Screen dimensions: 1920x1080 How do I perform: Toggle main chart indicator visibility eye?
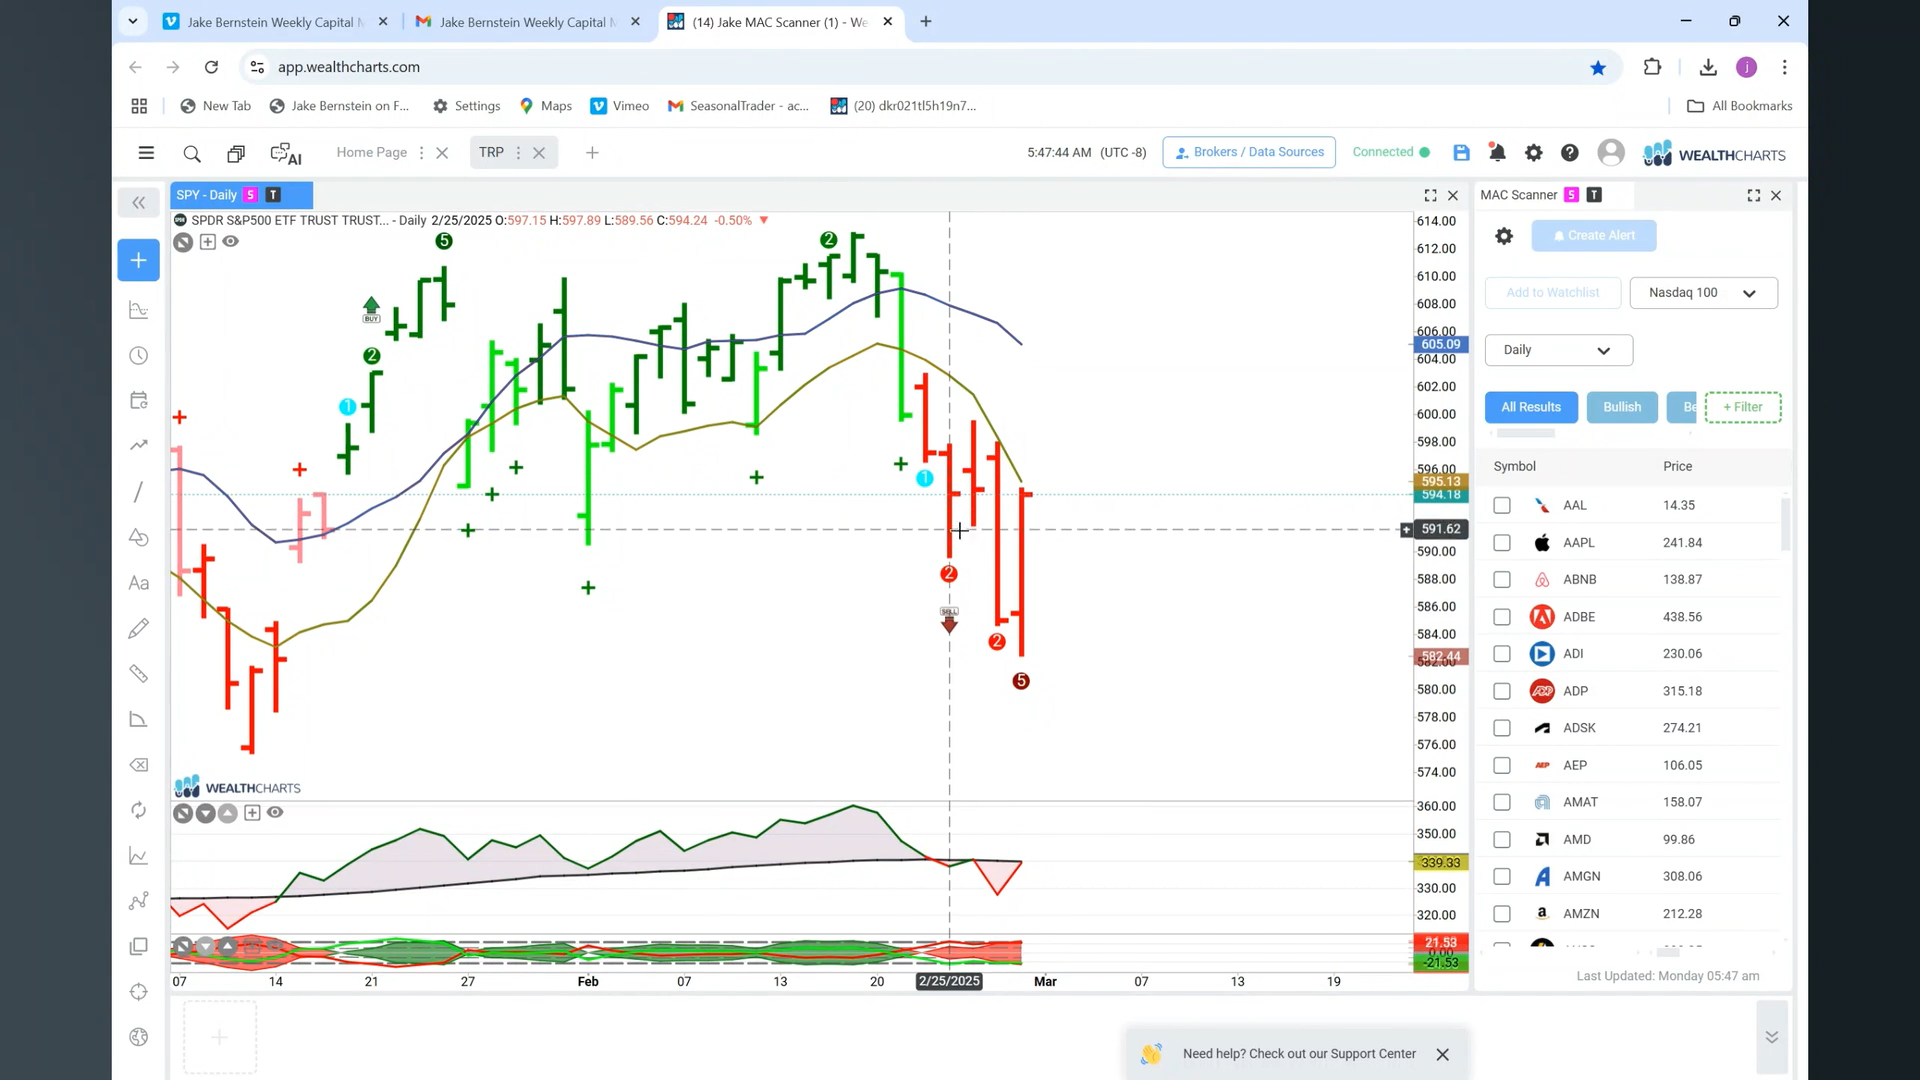click(231, 242)
